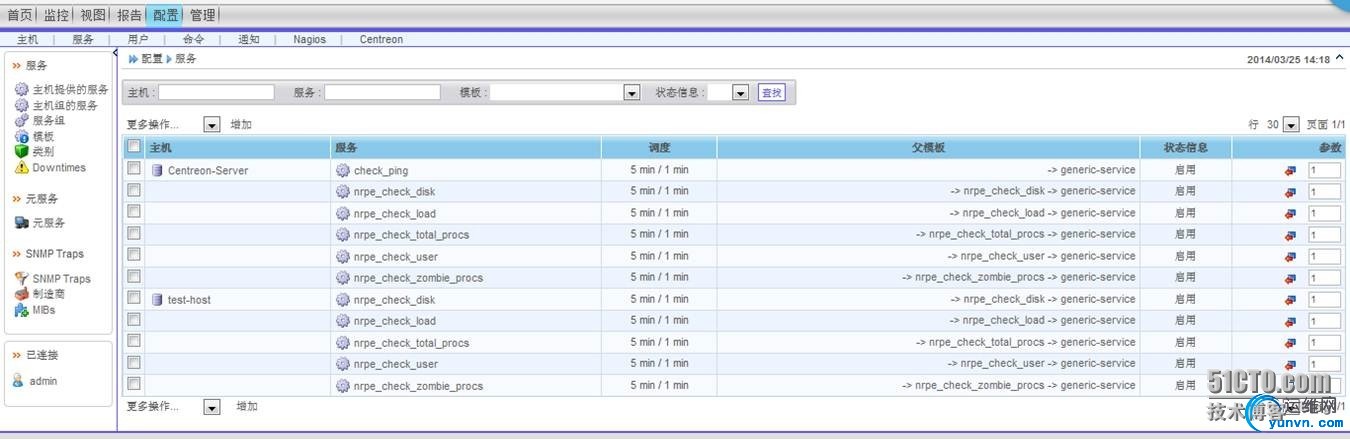The height and width of the screenshot is (440, 1350).
Task: Switch to 通知 submenu tab
Action: click(x=248, y=39)
